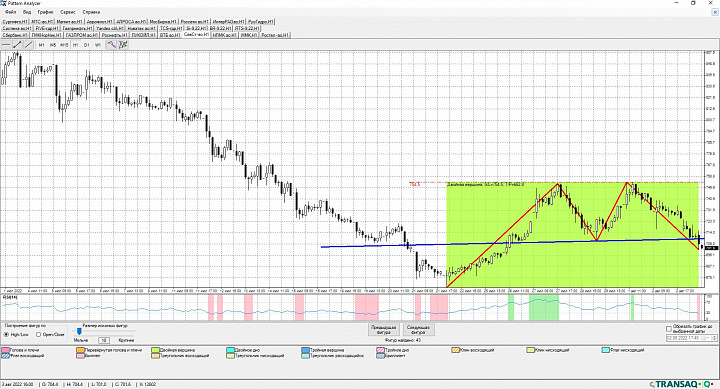The width and height of the screenshot is (720, 389).
Task: Switch timeframe to D1
Action: coord(86,45)
